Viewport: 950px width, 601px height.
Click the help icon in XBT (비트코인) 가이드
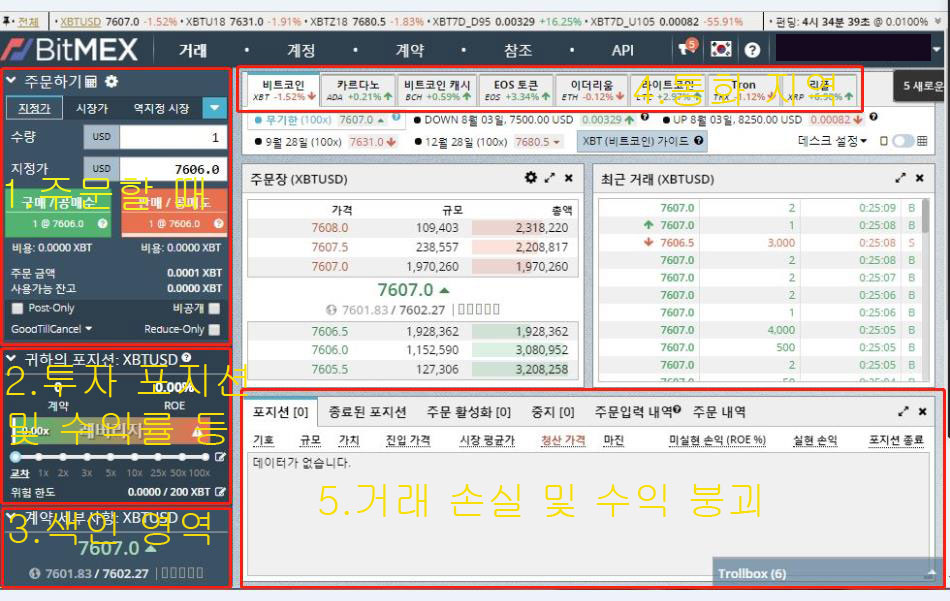699,141
